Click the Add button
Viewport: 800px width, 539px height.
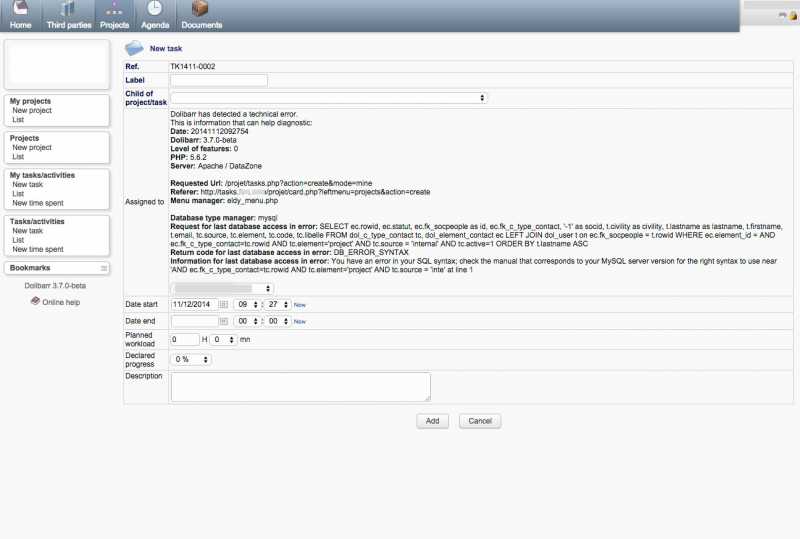(432, 422)
